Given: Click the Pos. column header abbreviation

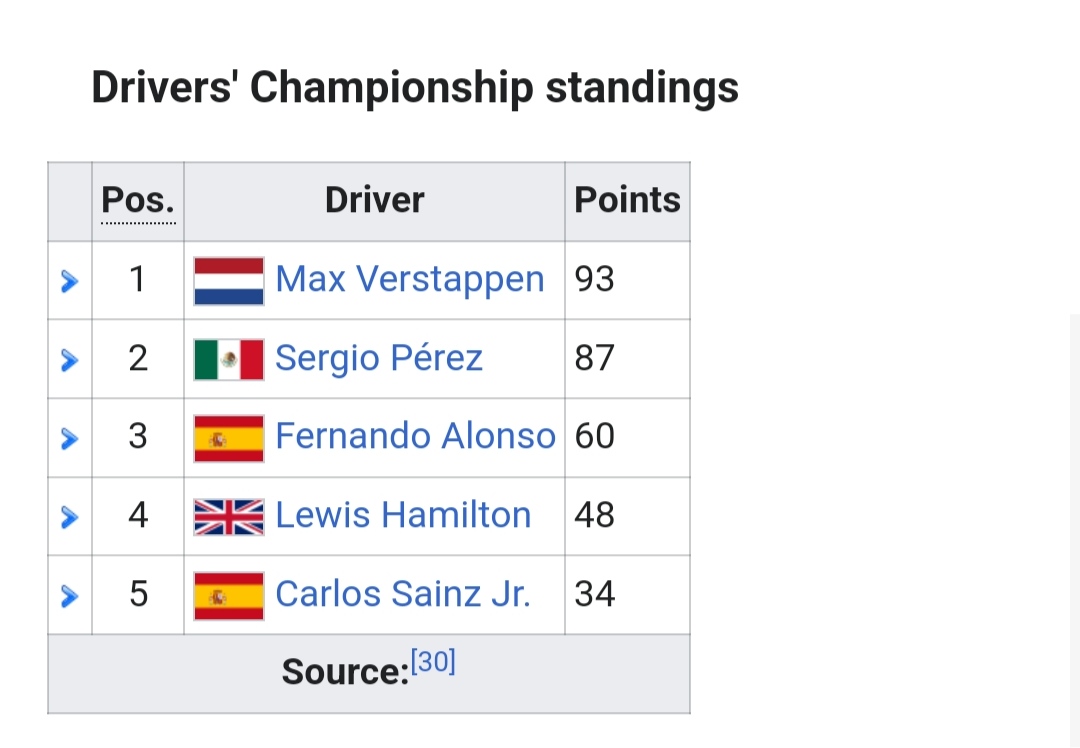Looking at the screenshot, I should coord(138,201).
